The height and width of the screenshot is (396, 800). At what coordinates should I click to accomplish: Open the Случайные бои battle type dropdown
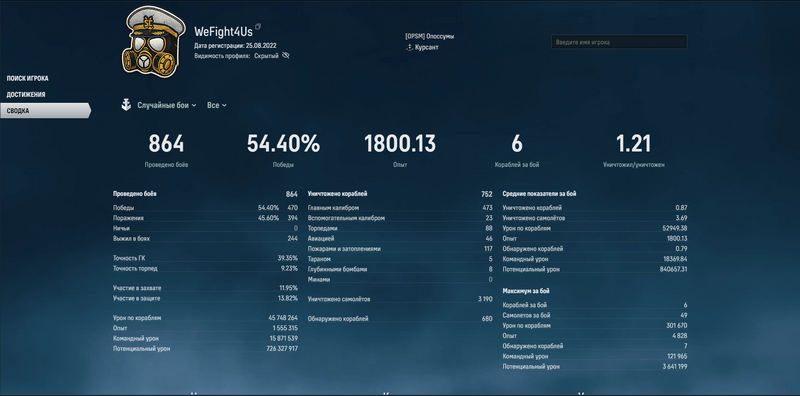(x=167, y=105)
